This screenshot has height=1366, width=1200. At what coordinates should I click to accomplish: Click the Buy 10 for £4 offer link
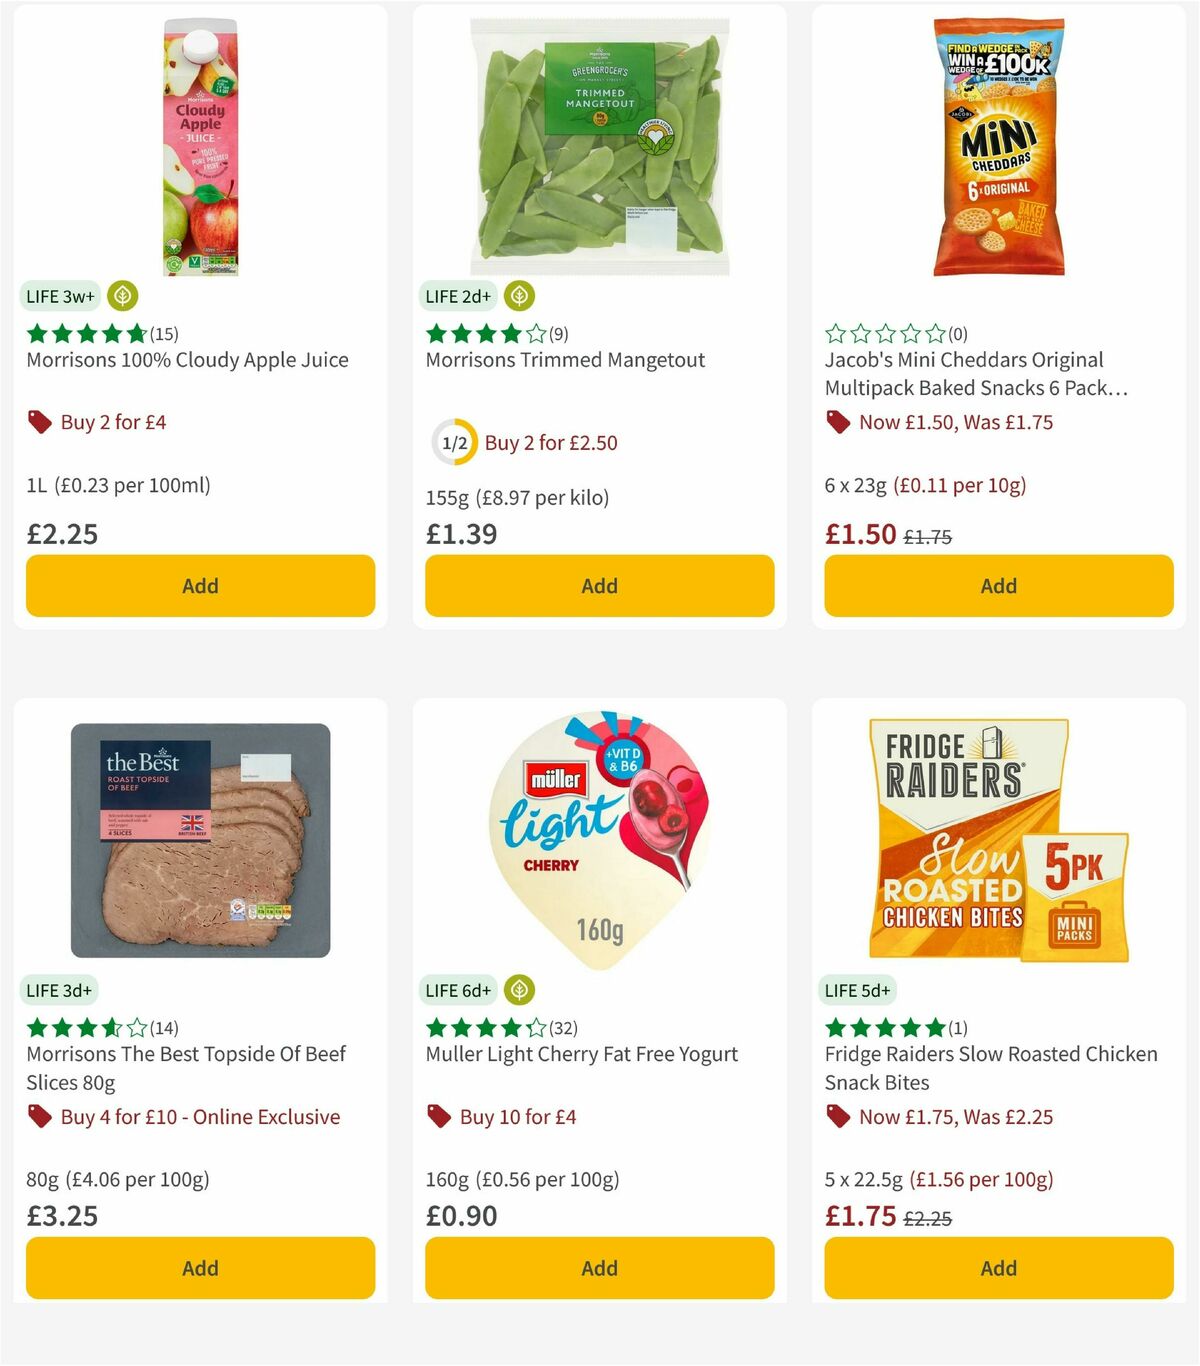click(517, 1117)
